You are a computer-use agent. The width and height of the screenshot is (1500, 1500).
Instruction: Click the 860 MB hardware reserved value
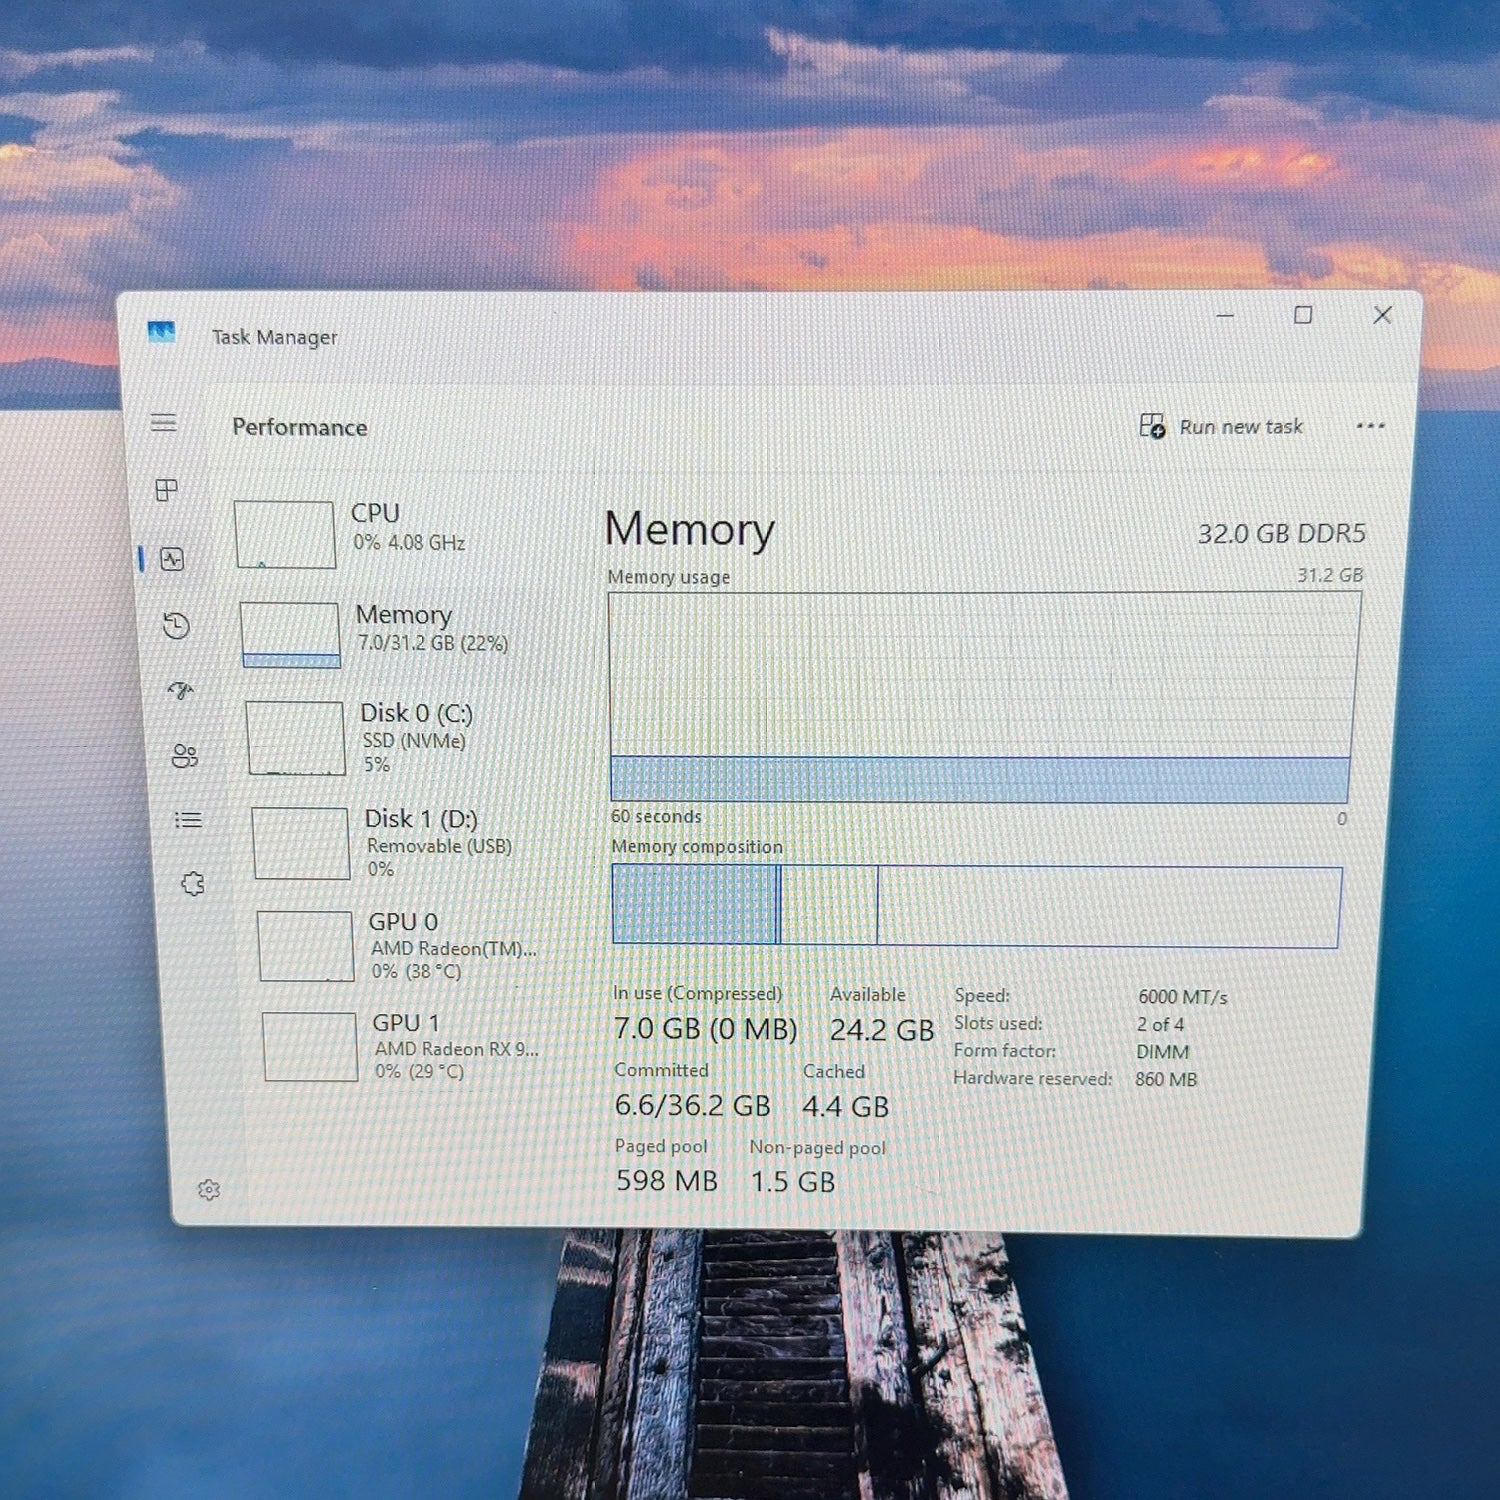pos(1166,1080)
